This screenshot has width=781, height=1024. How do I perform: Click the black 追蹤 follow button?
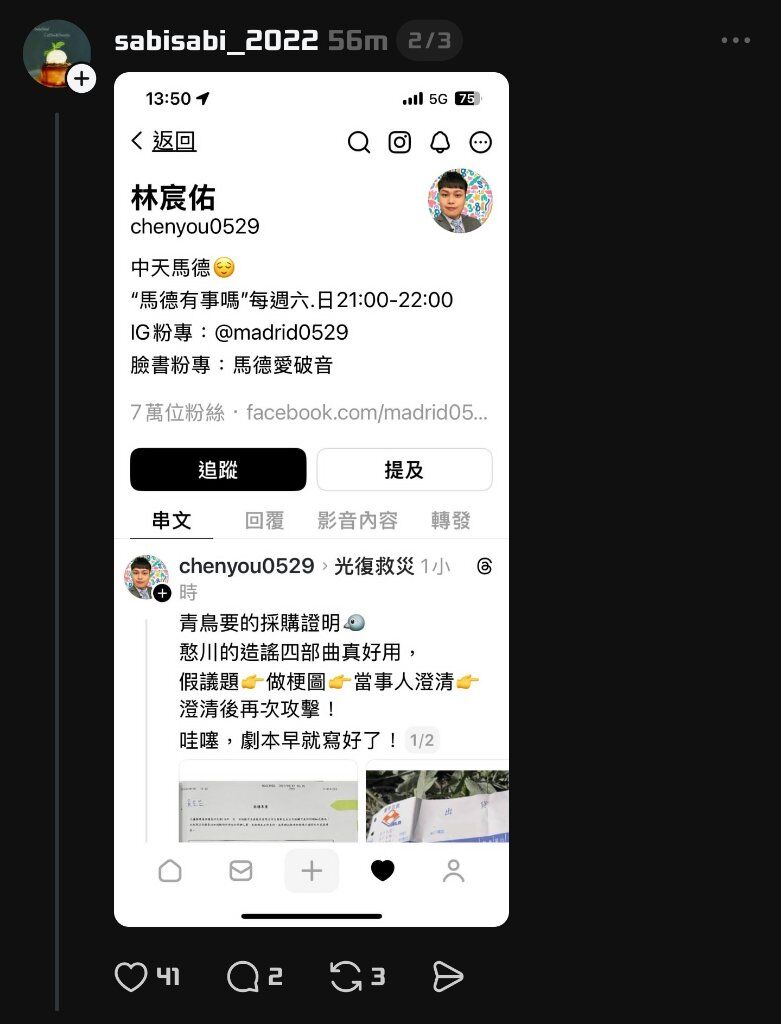[x=218, y=470]
